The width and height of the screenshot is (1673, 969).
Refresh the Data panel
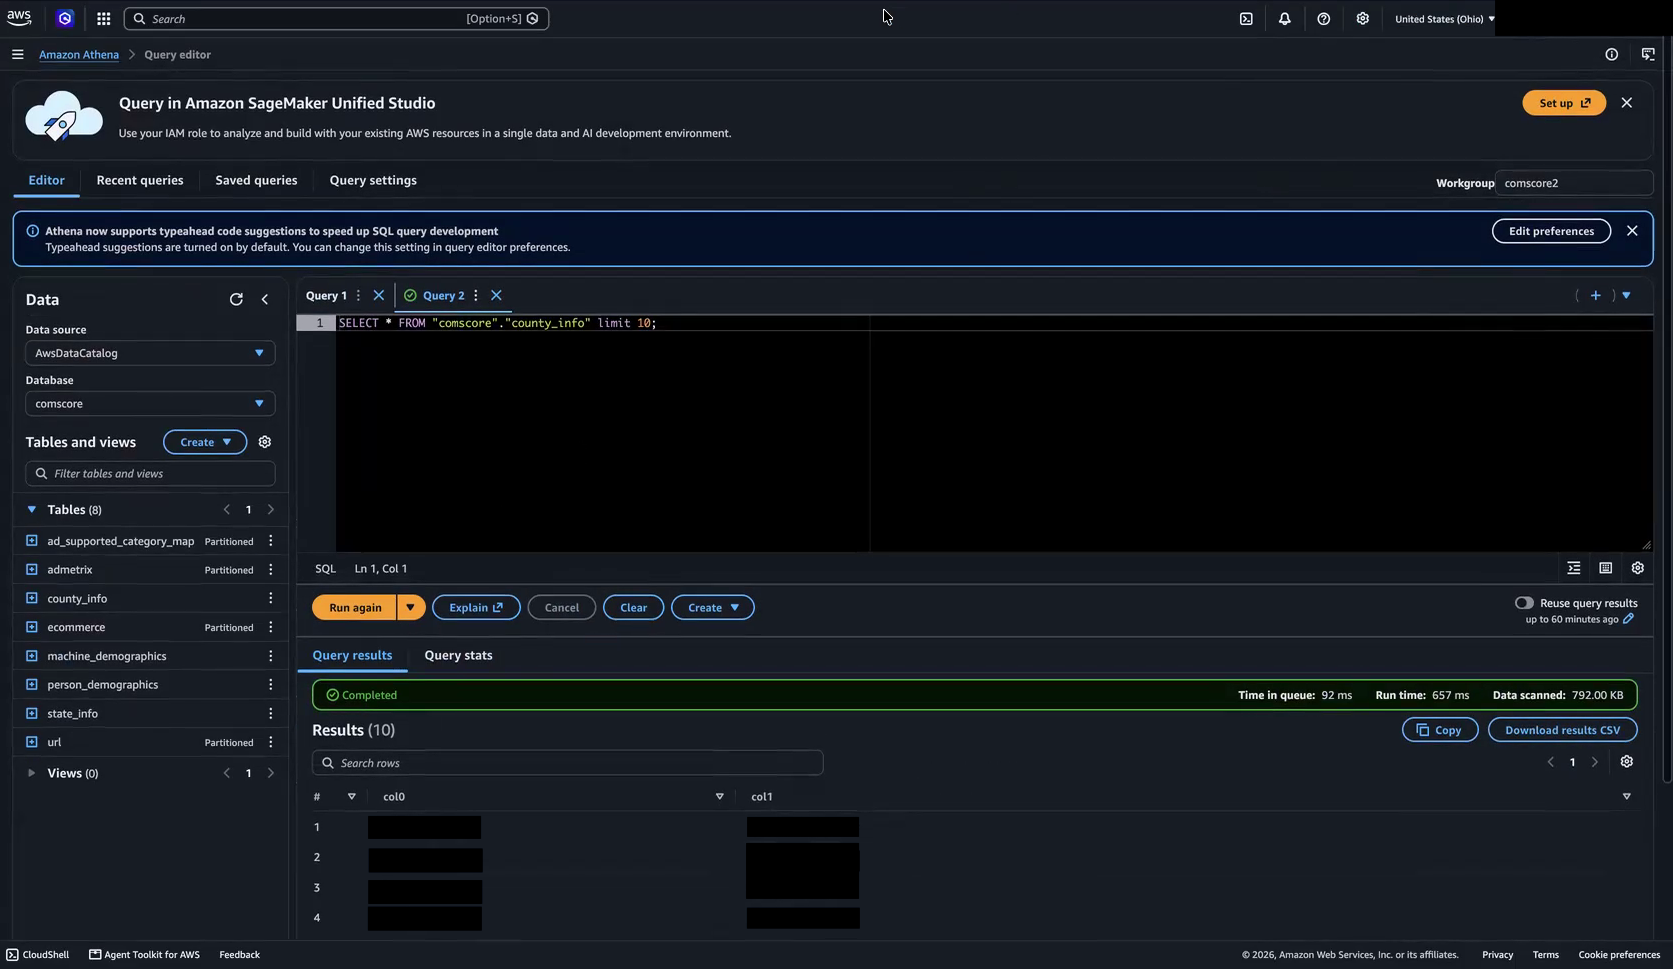(236, 299)
